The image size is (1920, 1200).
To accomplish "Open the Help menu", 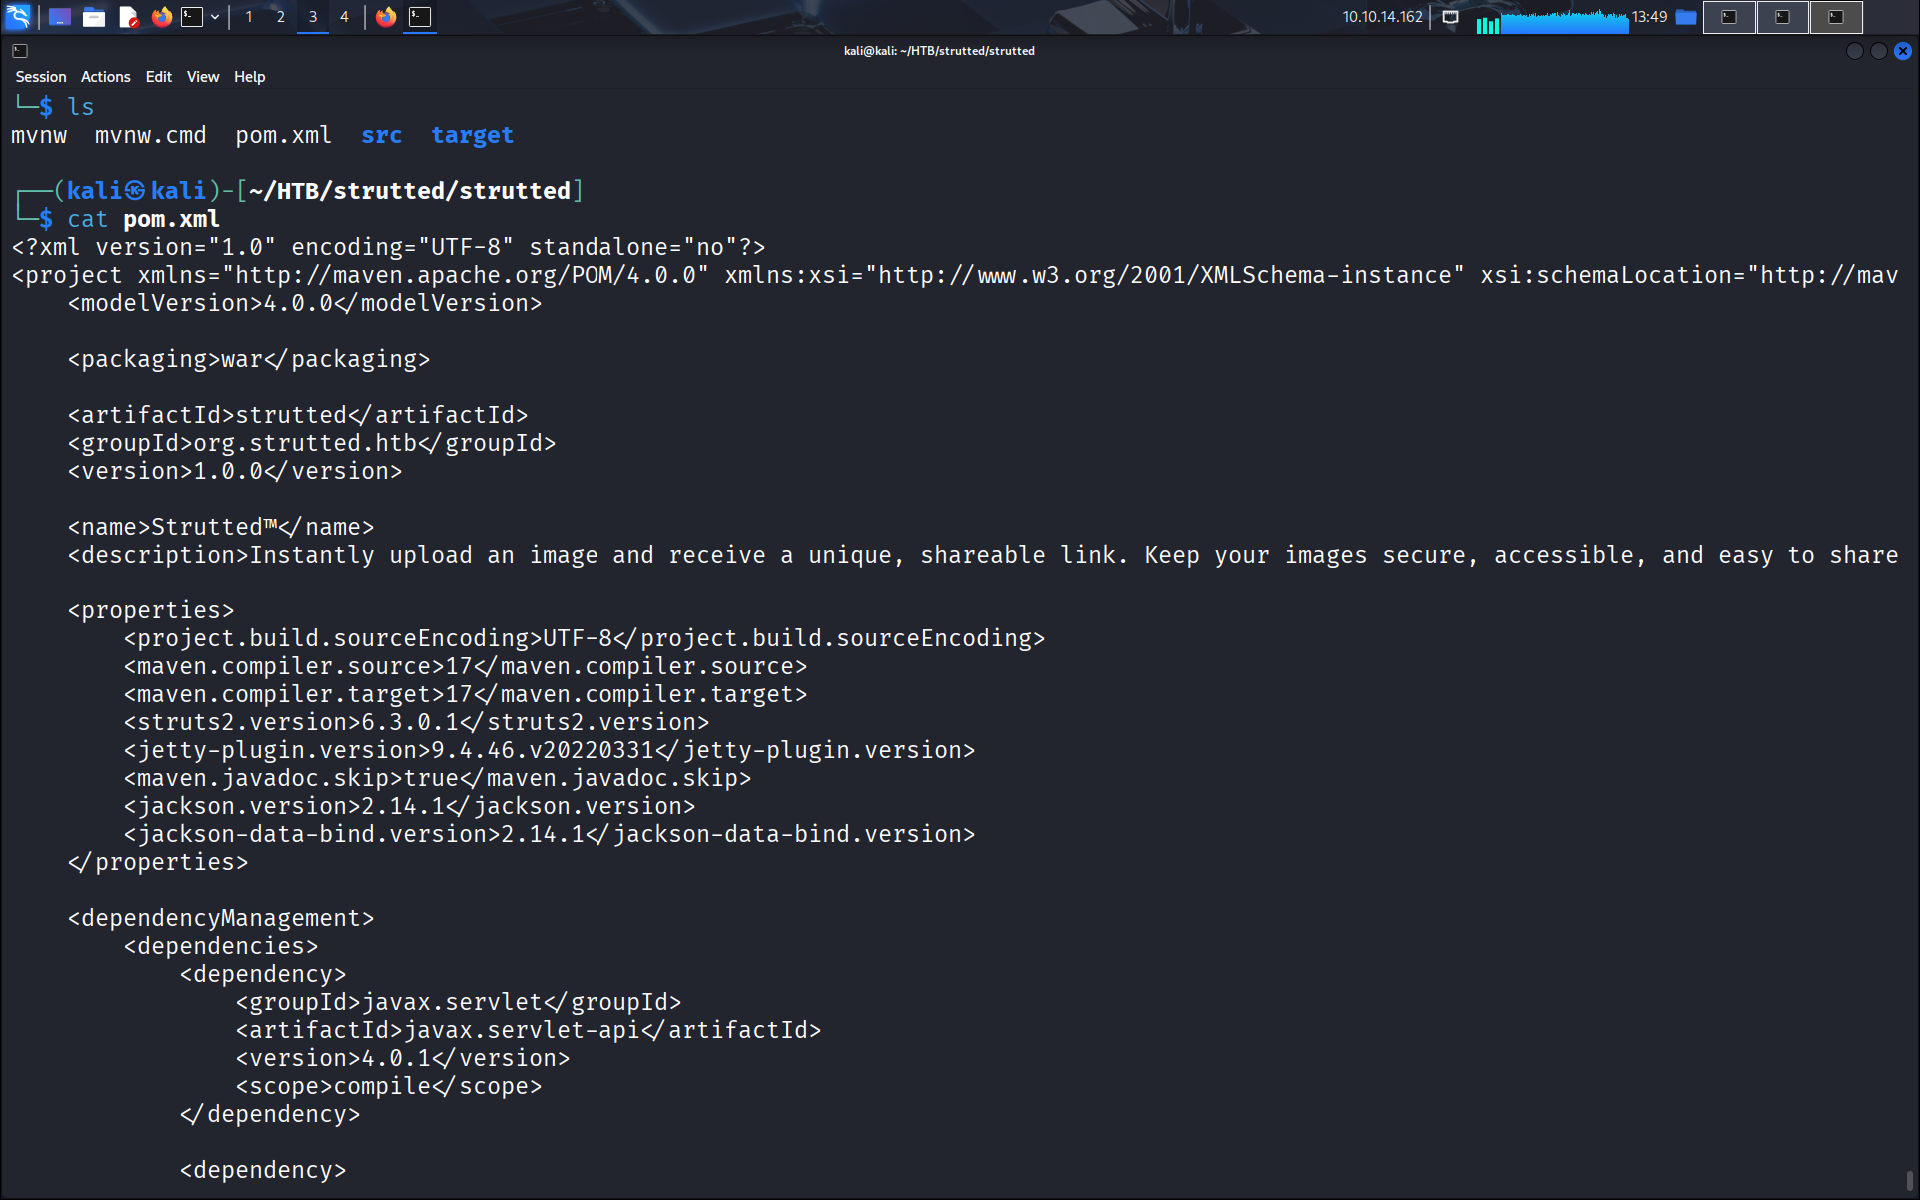I will tap(249, 77).
